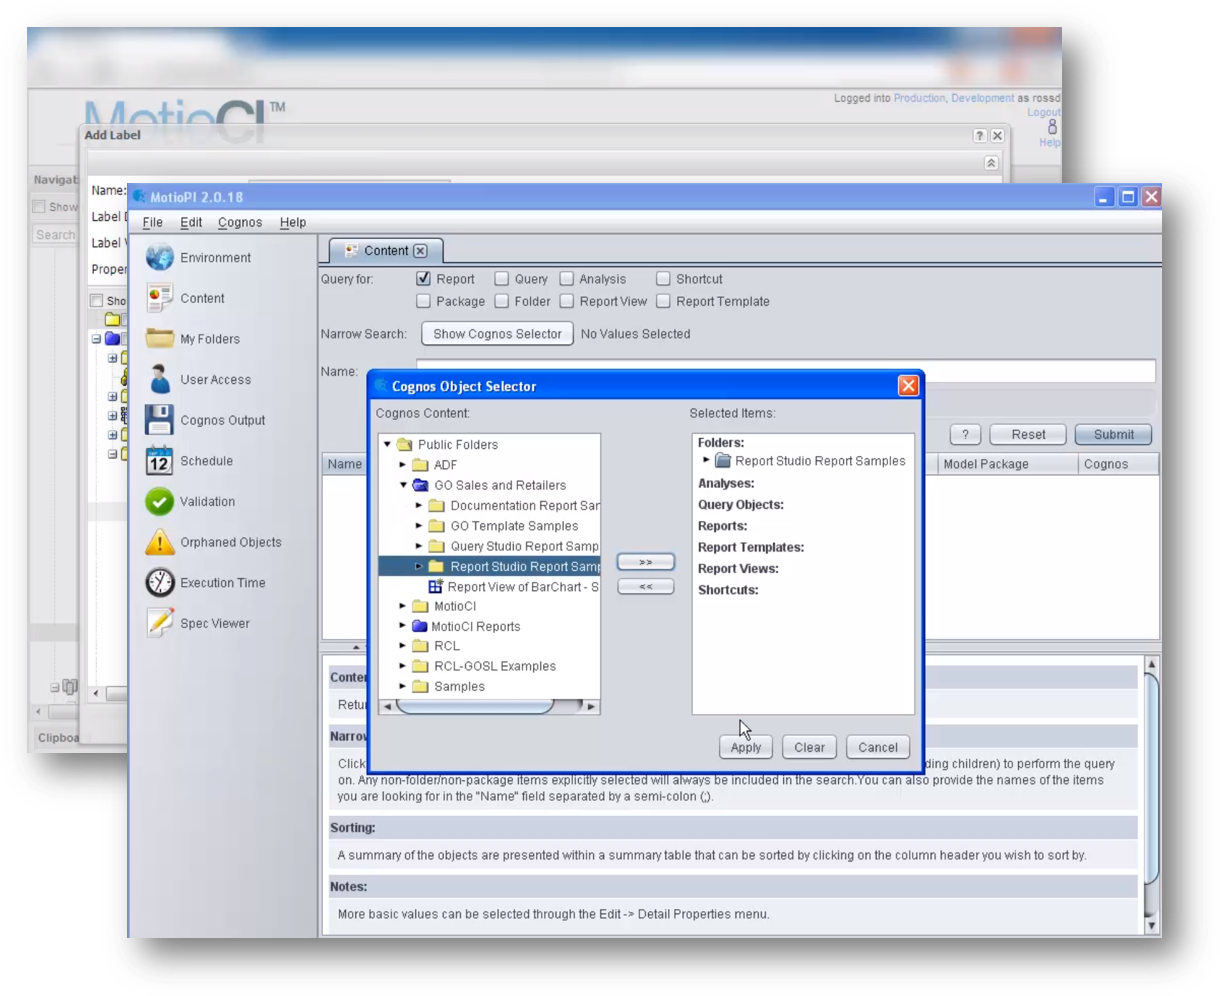Image resolution: width=1220 pixels, height=996 pixels.
Task: Close the Content tab with its x
Action: 420,251
